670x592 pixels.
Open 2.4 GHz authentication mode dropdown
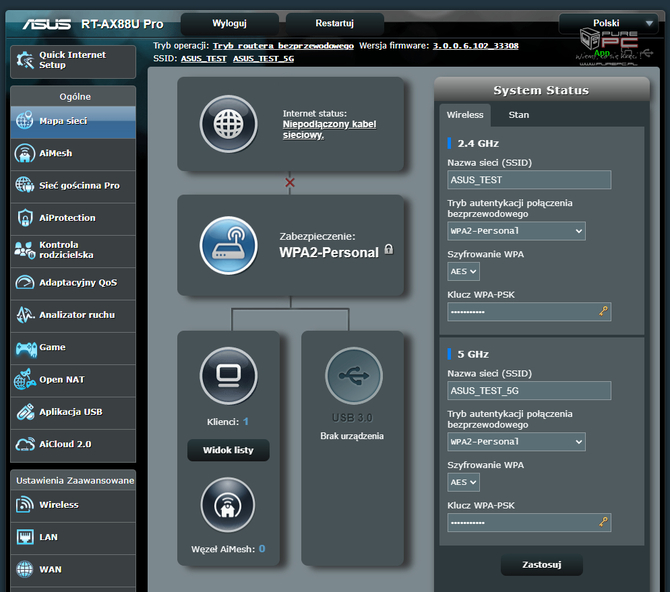[x=516, y=231]
